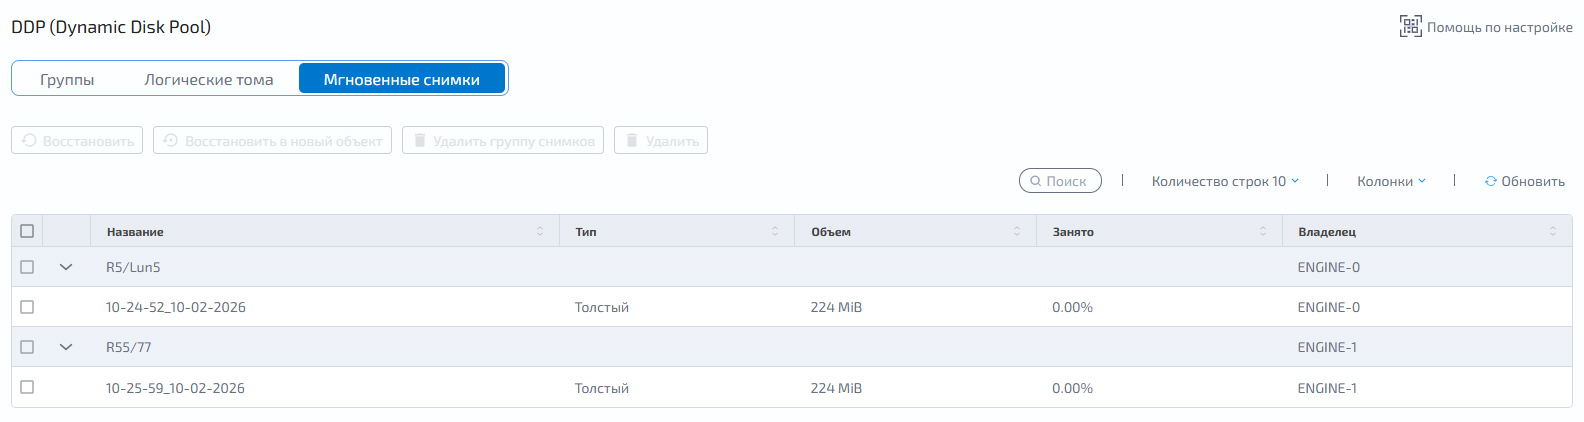Click sort arrows in Объем column header

[x=1017, y=231]
